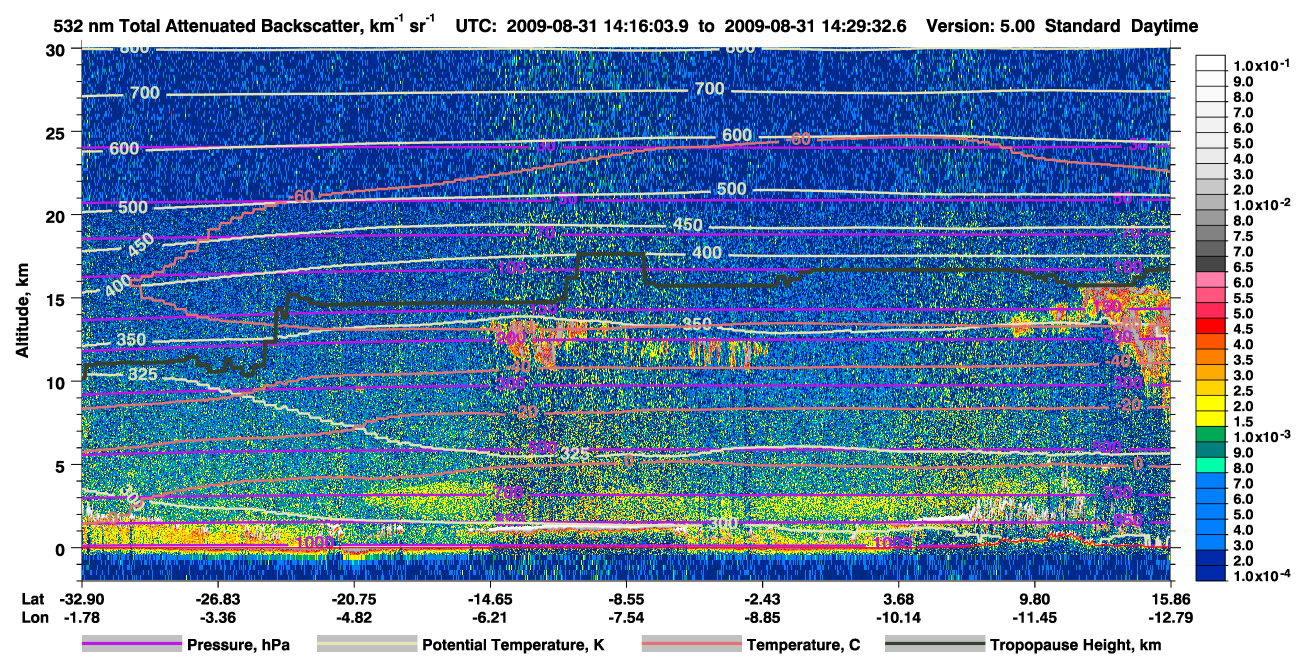The width and height of the screenshot is (1300, 667).
Task: Click longitude tick value -4.82
Action: click(353, 617)
